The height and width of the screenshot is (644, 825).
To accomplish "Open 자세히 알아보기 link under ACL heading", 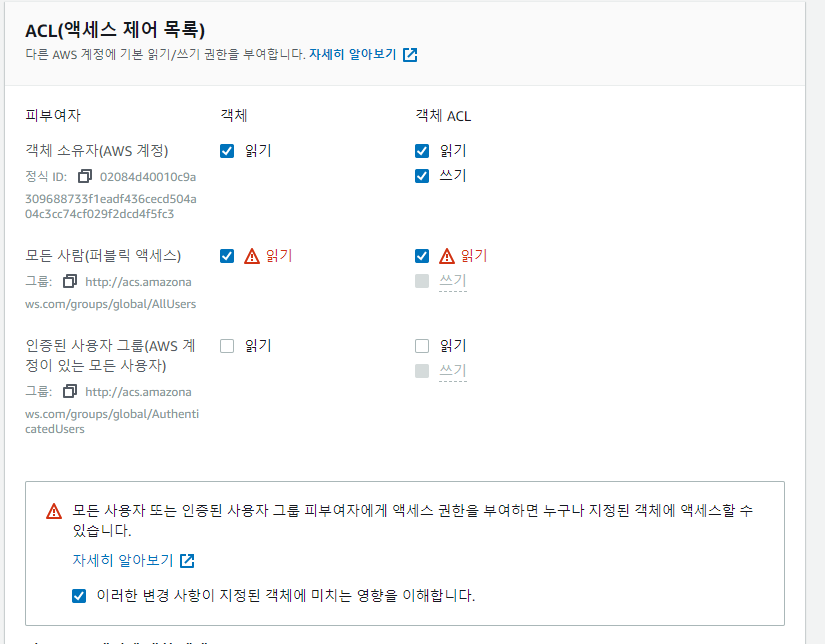I will (x=353, y=54).
